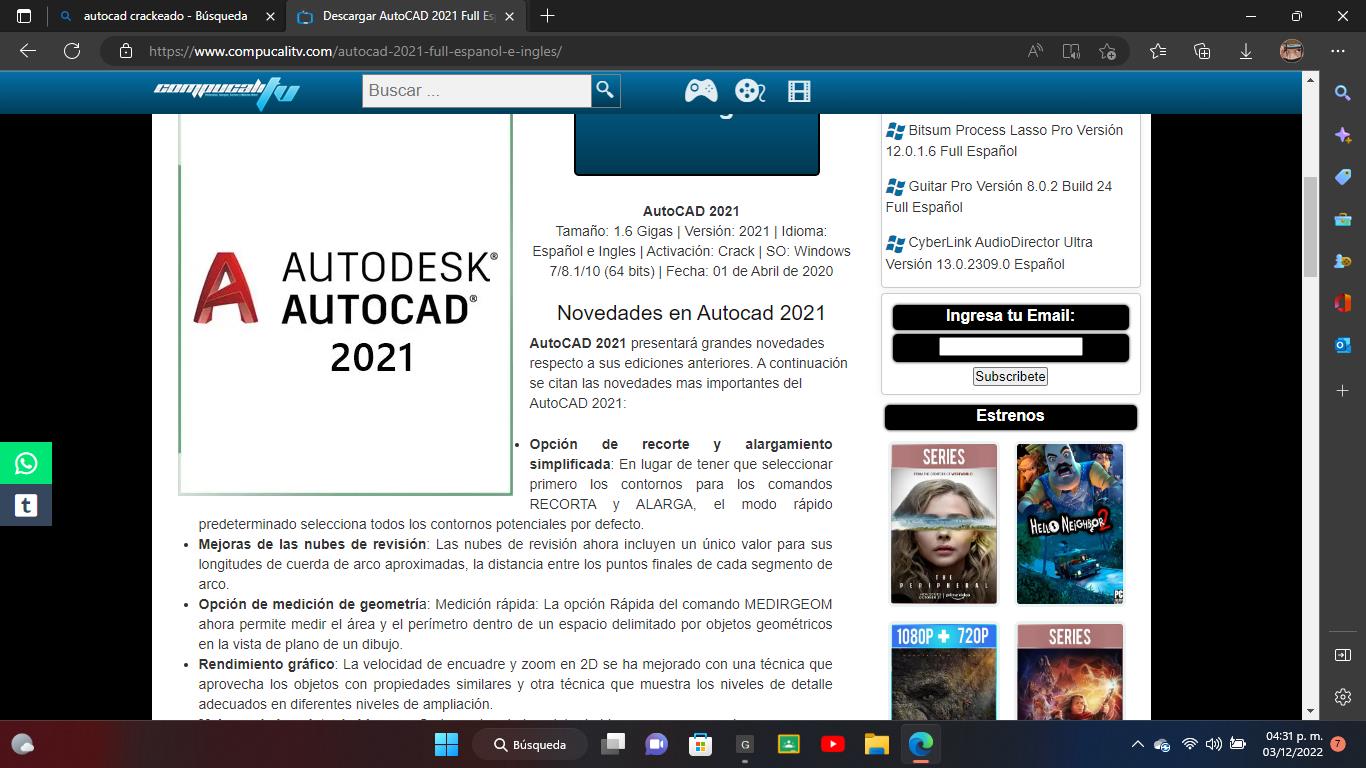Open the browser Downloads icon
This screenshot has height=768, width=1366.
tap(1246, 51)
